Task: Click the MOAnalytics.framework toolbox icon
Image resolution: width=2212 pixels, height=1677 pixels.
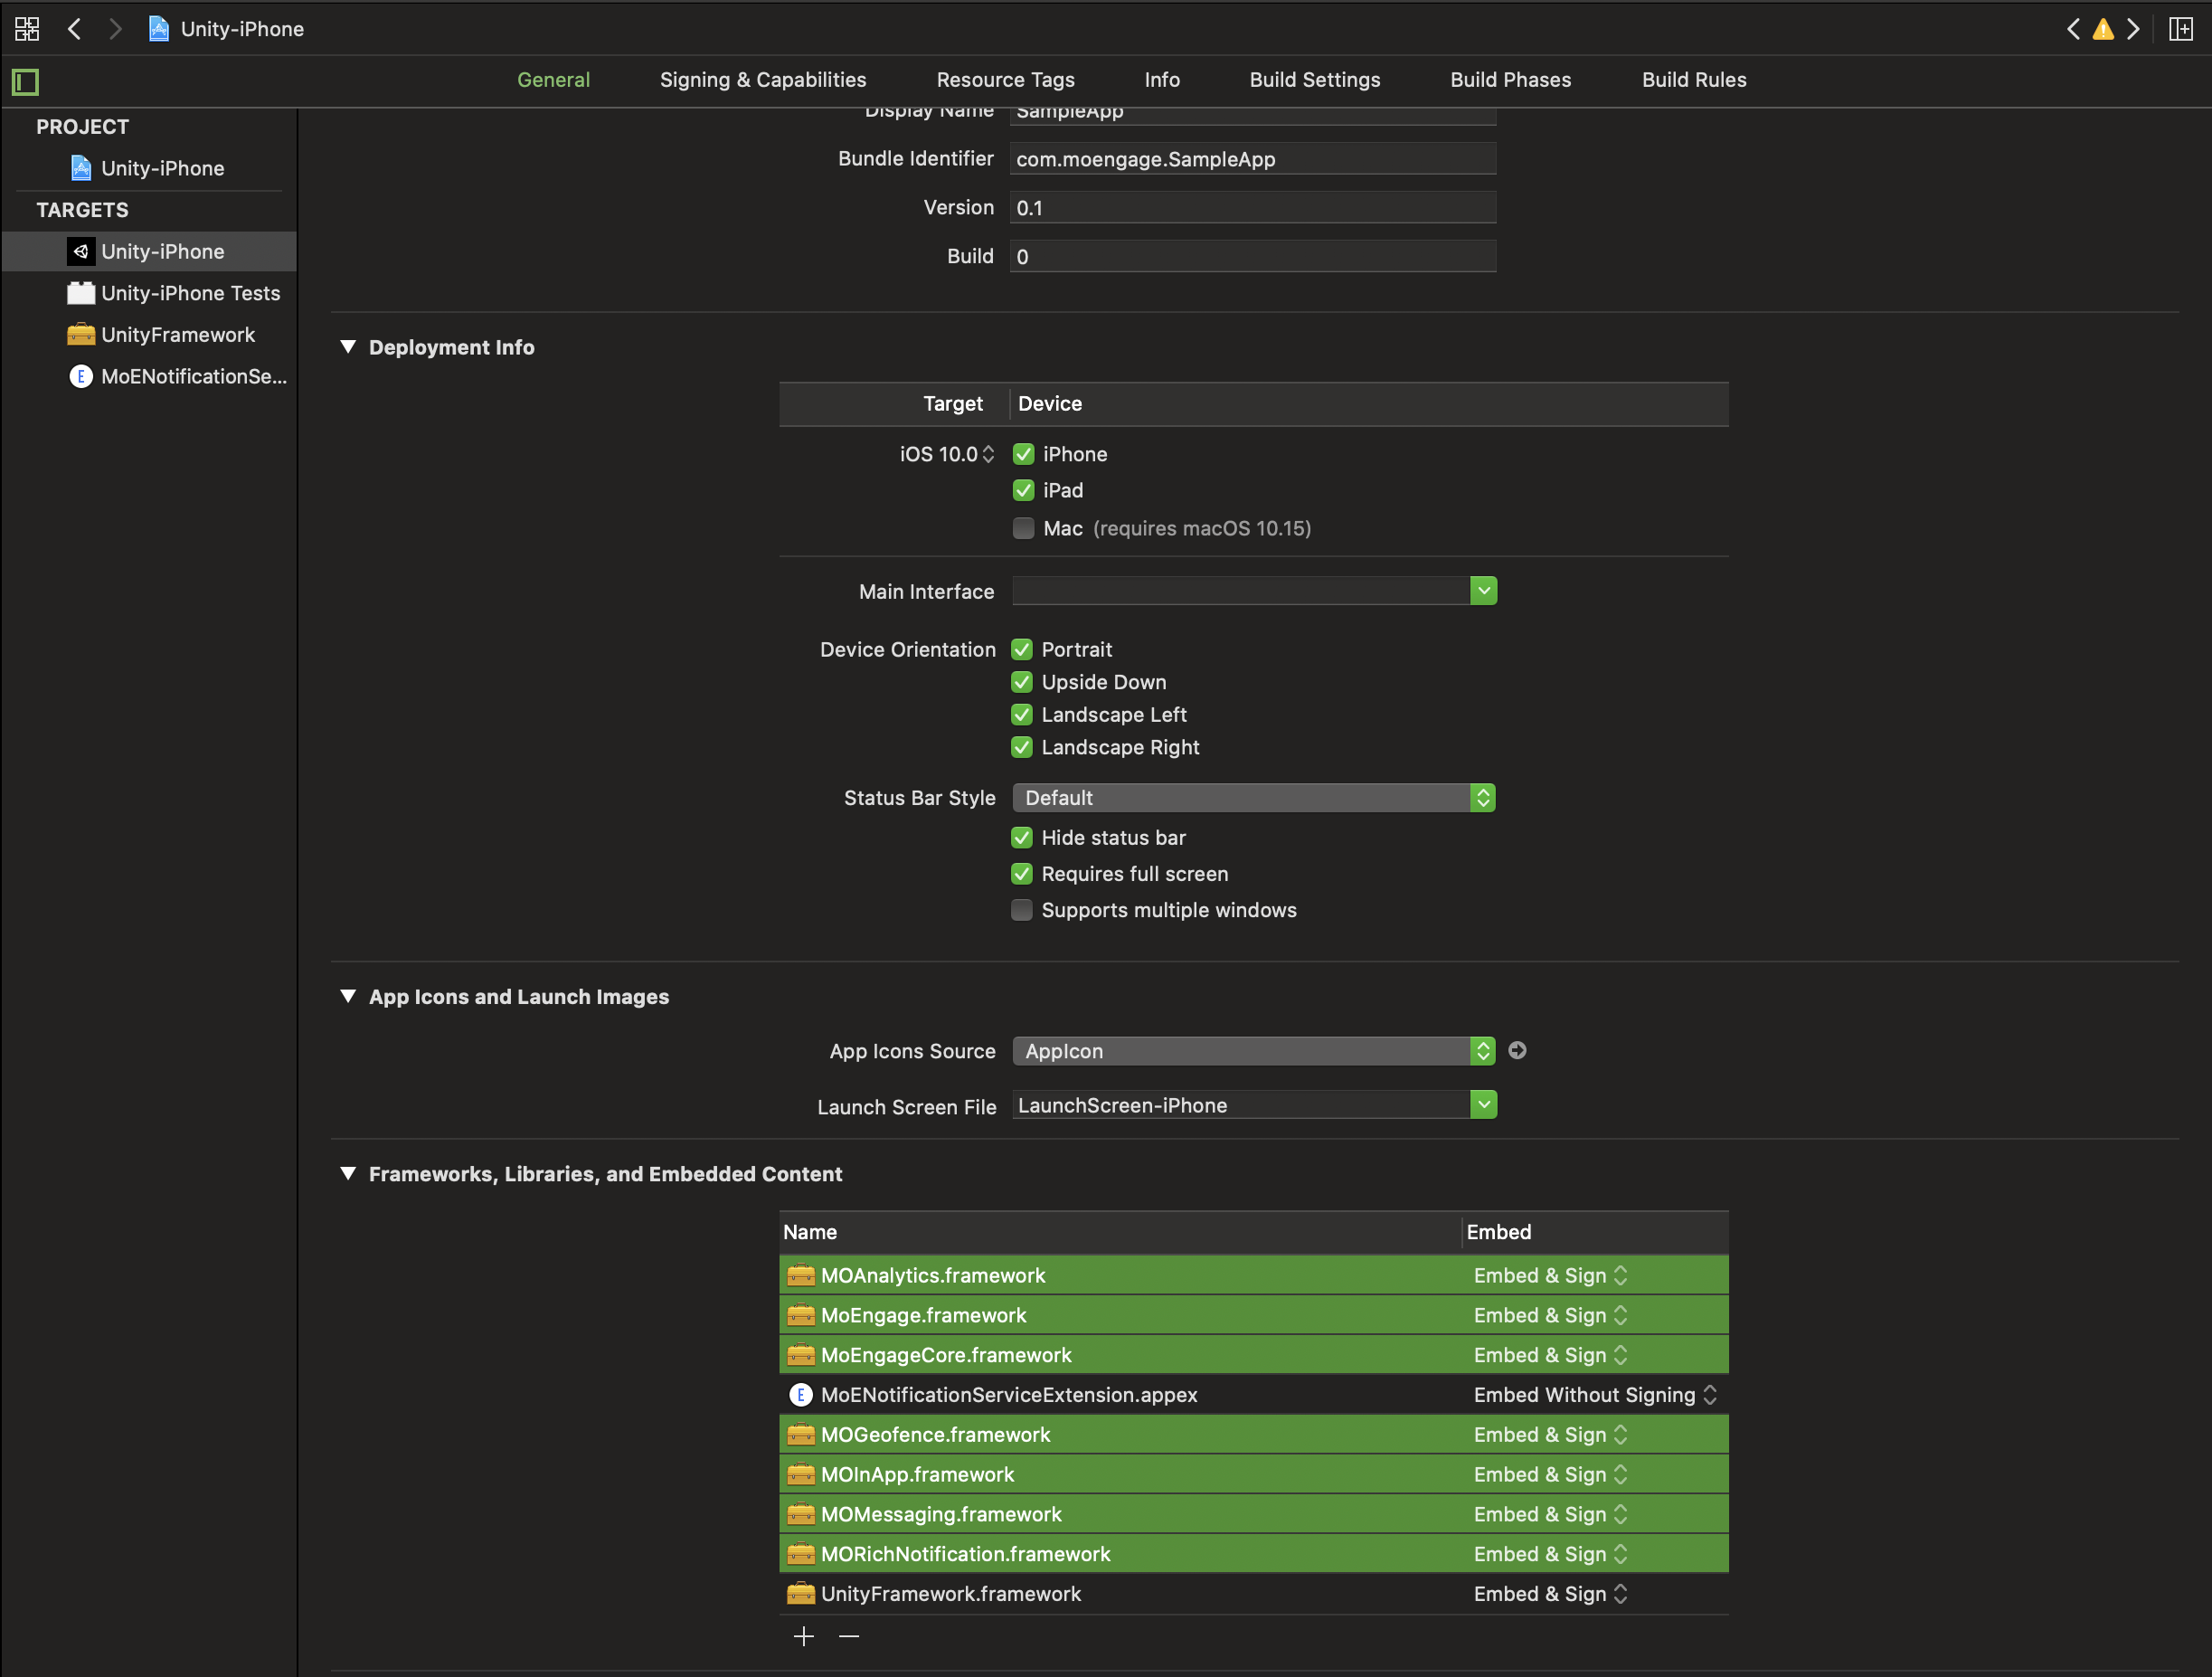Action: click(801, 1275)
